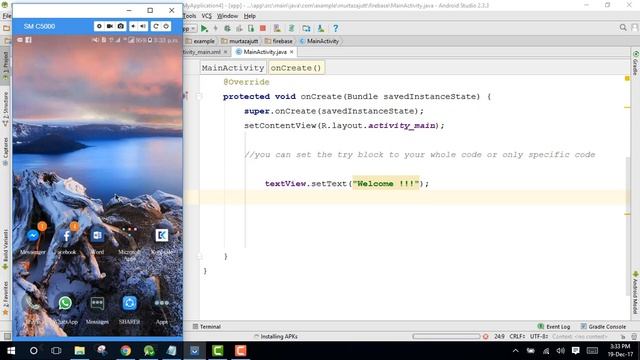The width and height of the screenshot is (640, 360).
Task: Open the Gradle side panel
Action: (x=636, y=63)
